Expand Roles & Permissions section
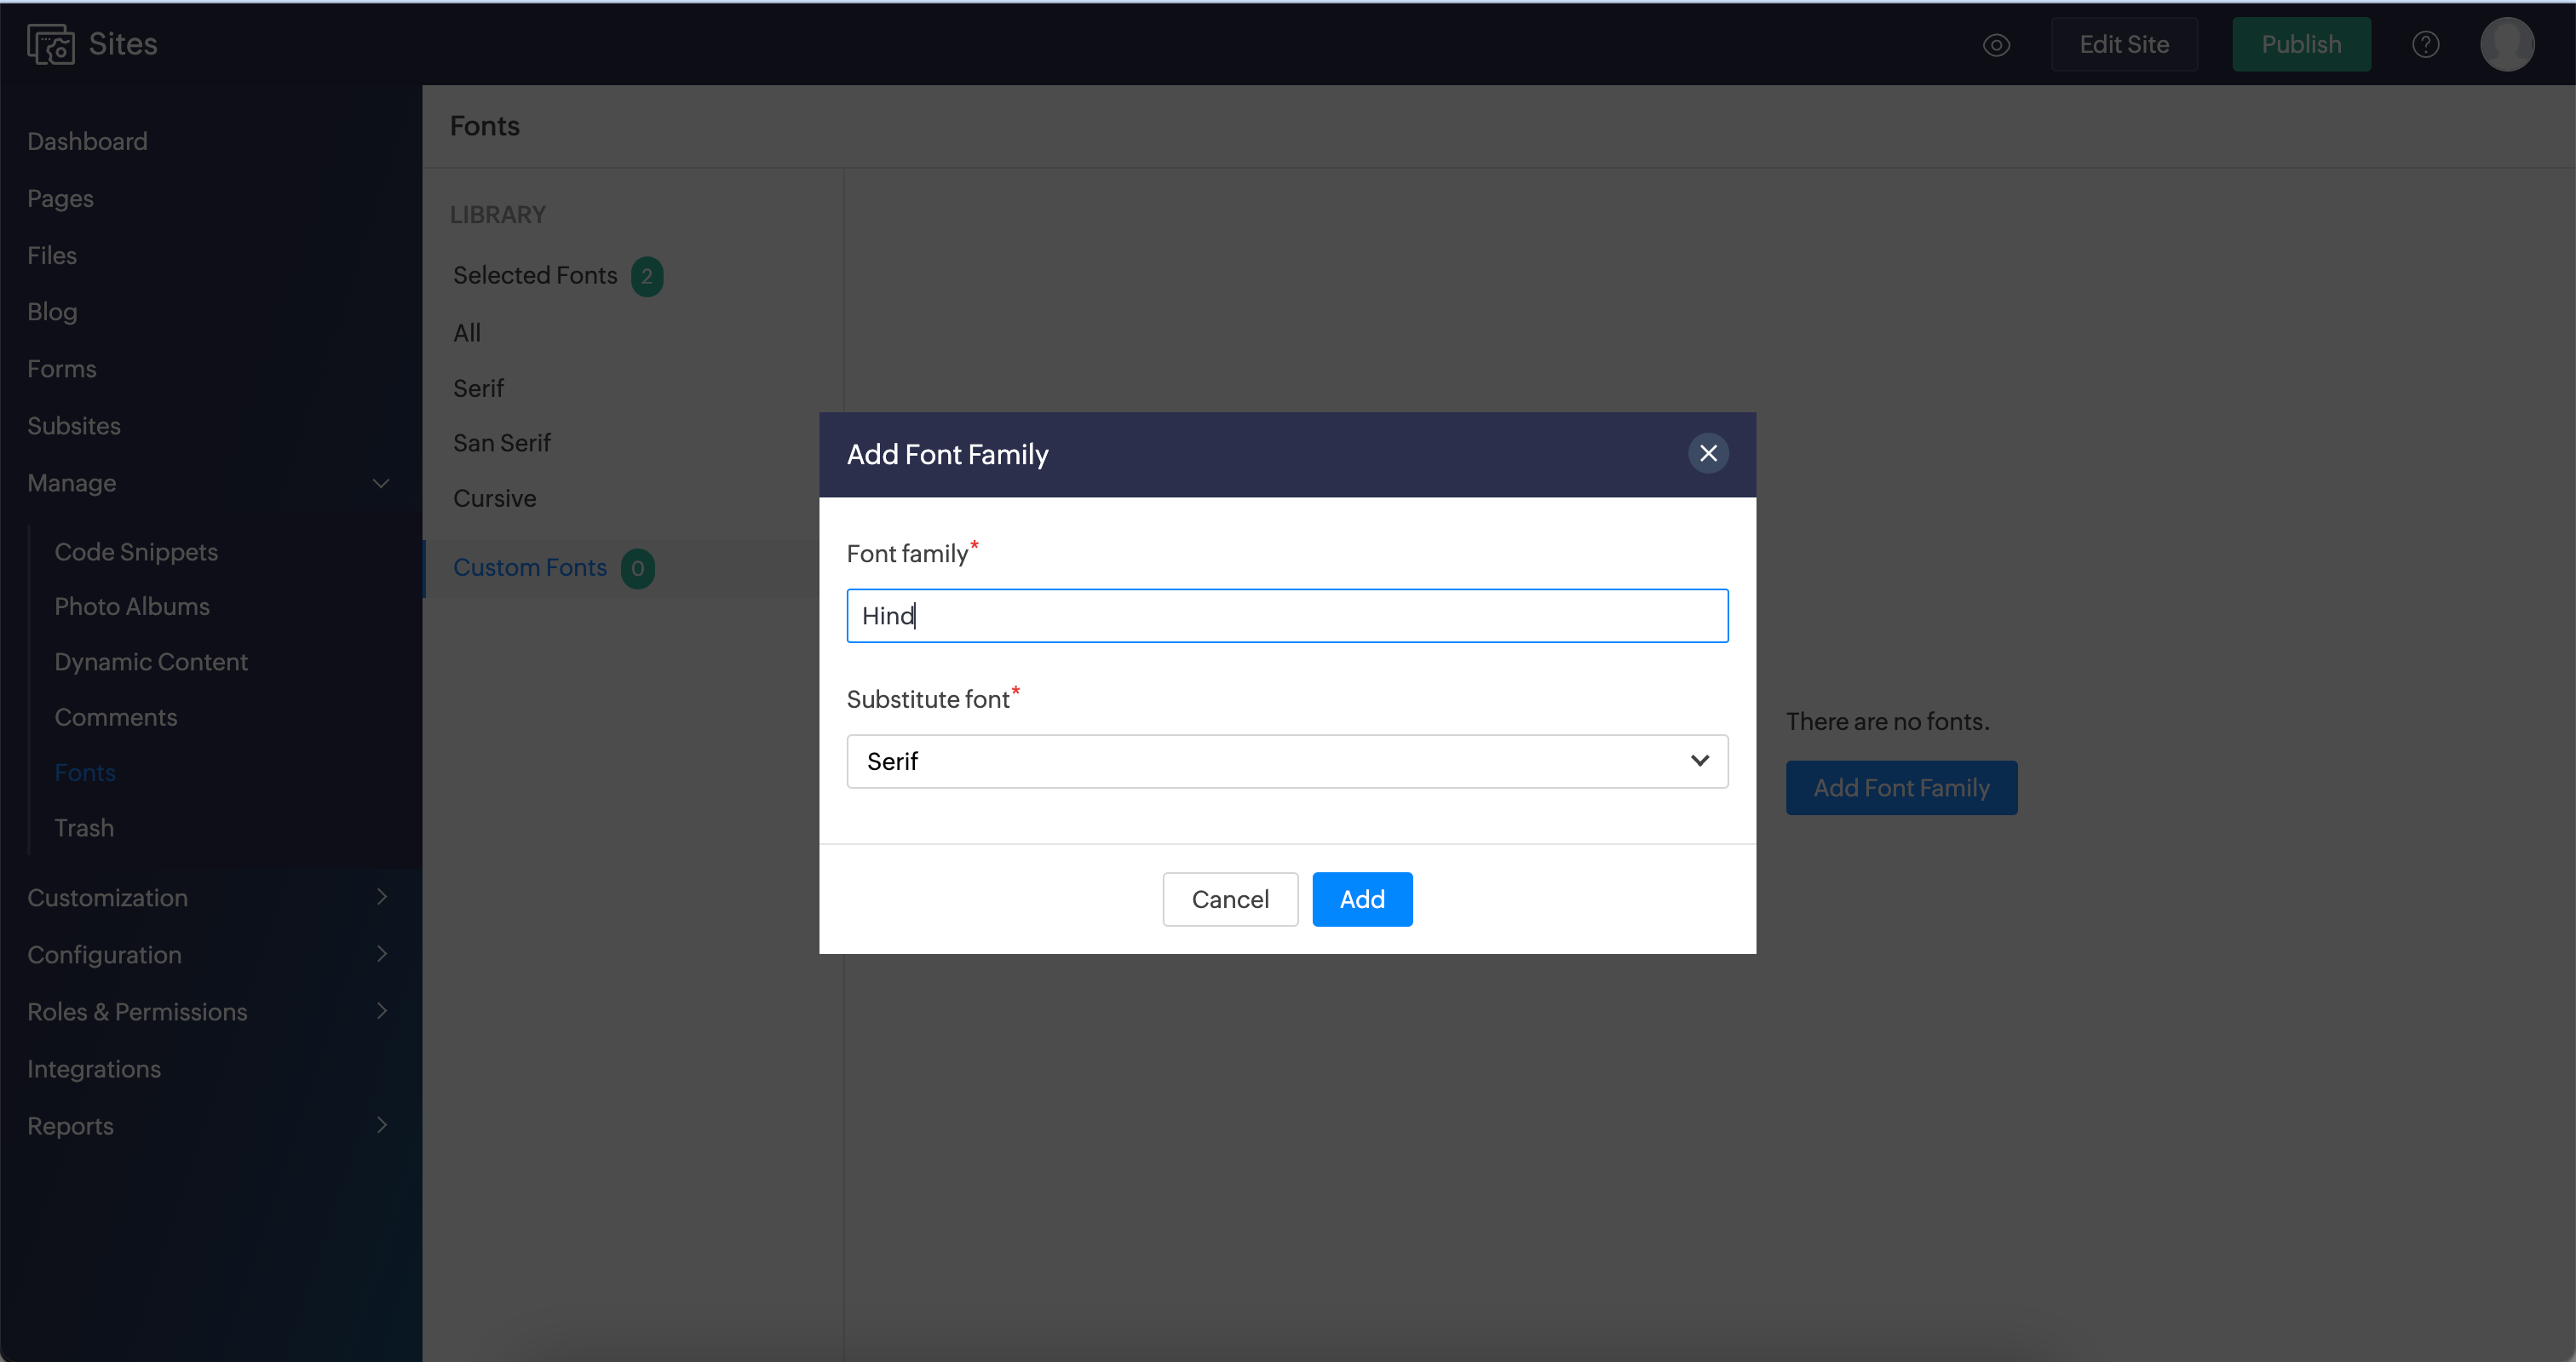 [381, 1012]
